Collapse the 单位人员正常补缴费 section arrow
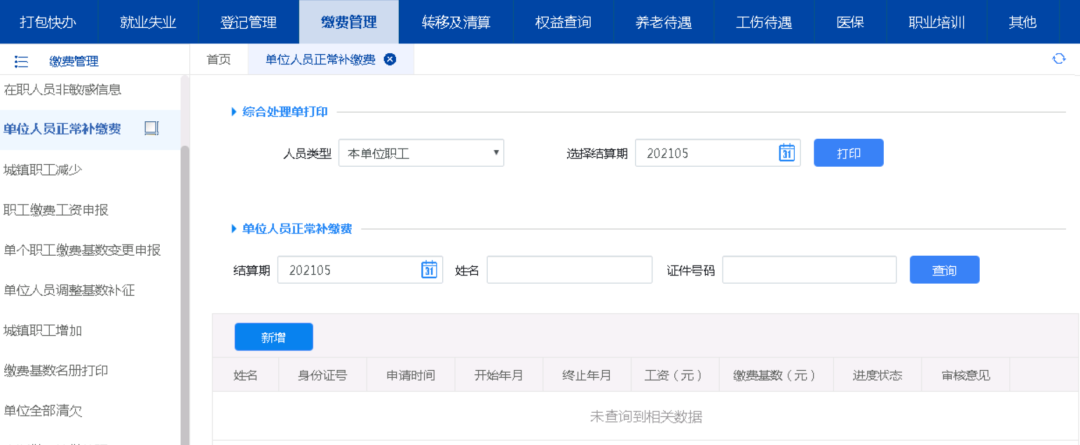The image size is (1080, 445). pos(234,229)
